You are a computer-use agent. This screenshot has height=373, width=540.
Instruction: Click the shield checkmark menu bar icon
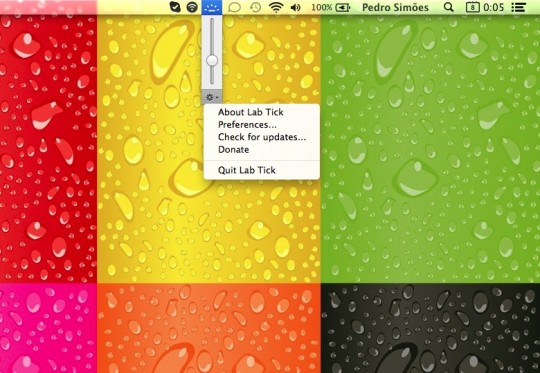pos(175,7)
